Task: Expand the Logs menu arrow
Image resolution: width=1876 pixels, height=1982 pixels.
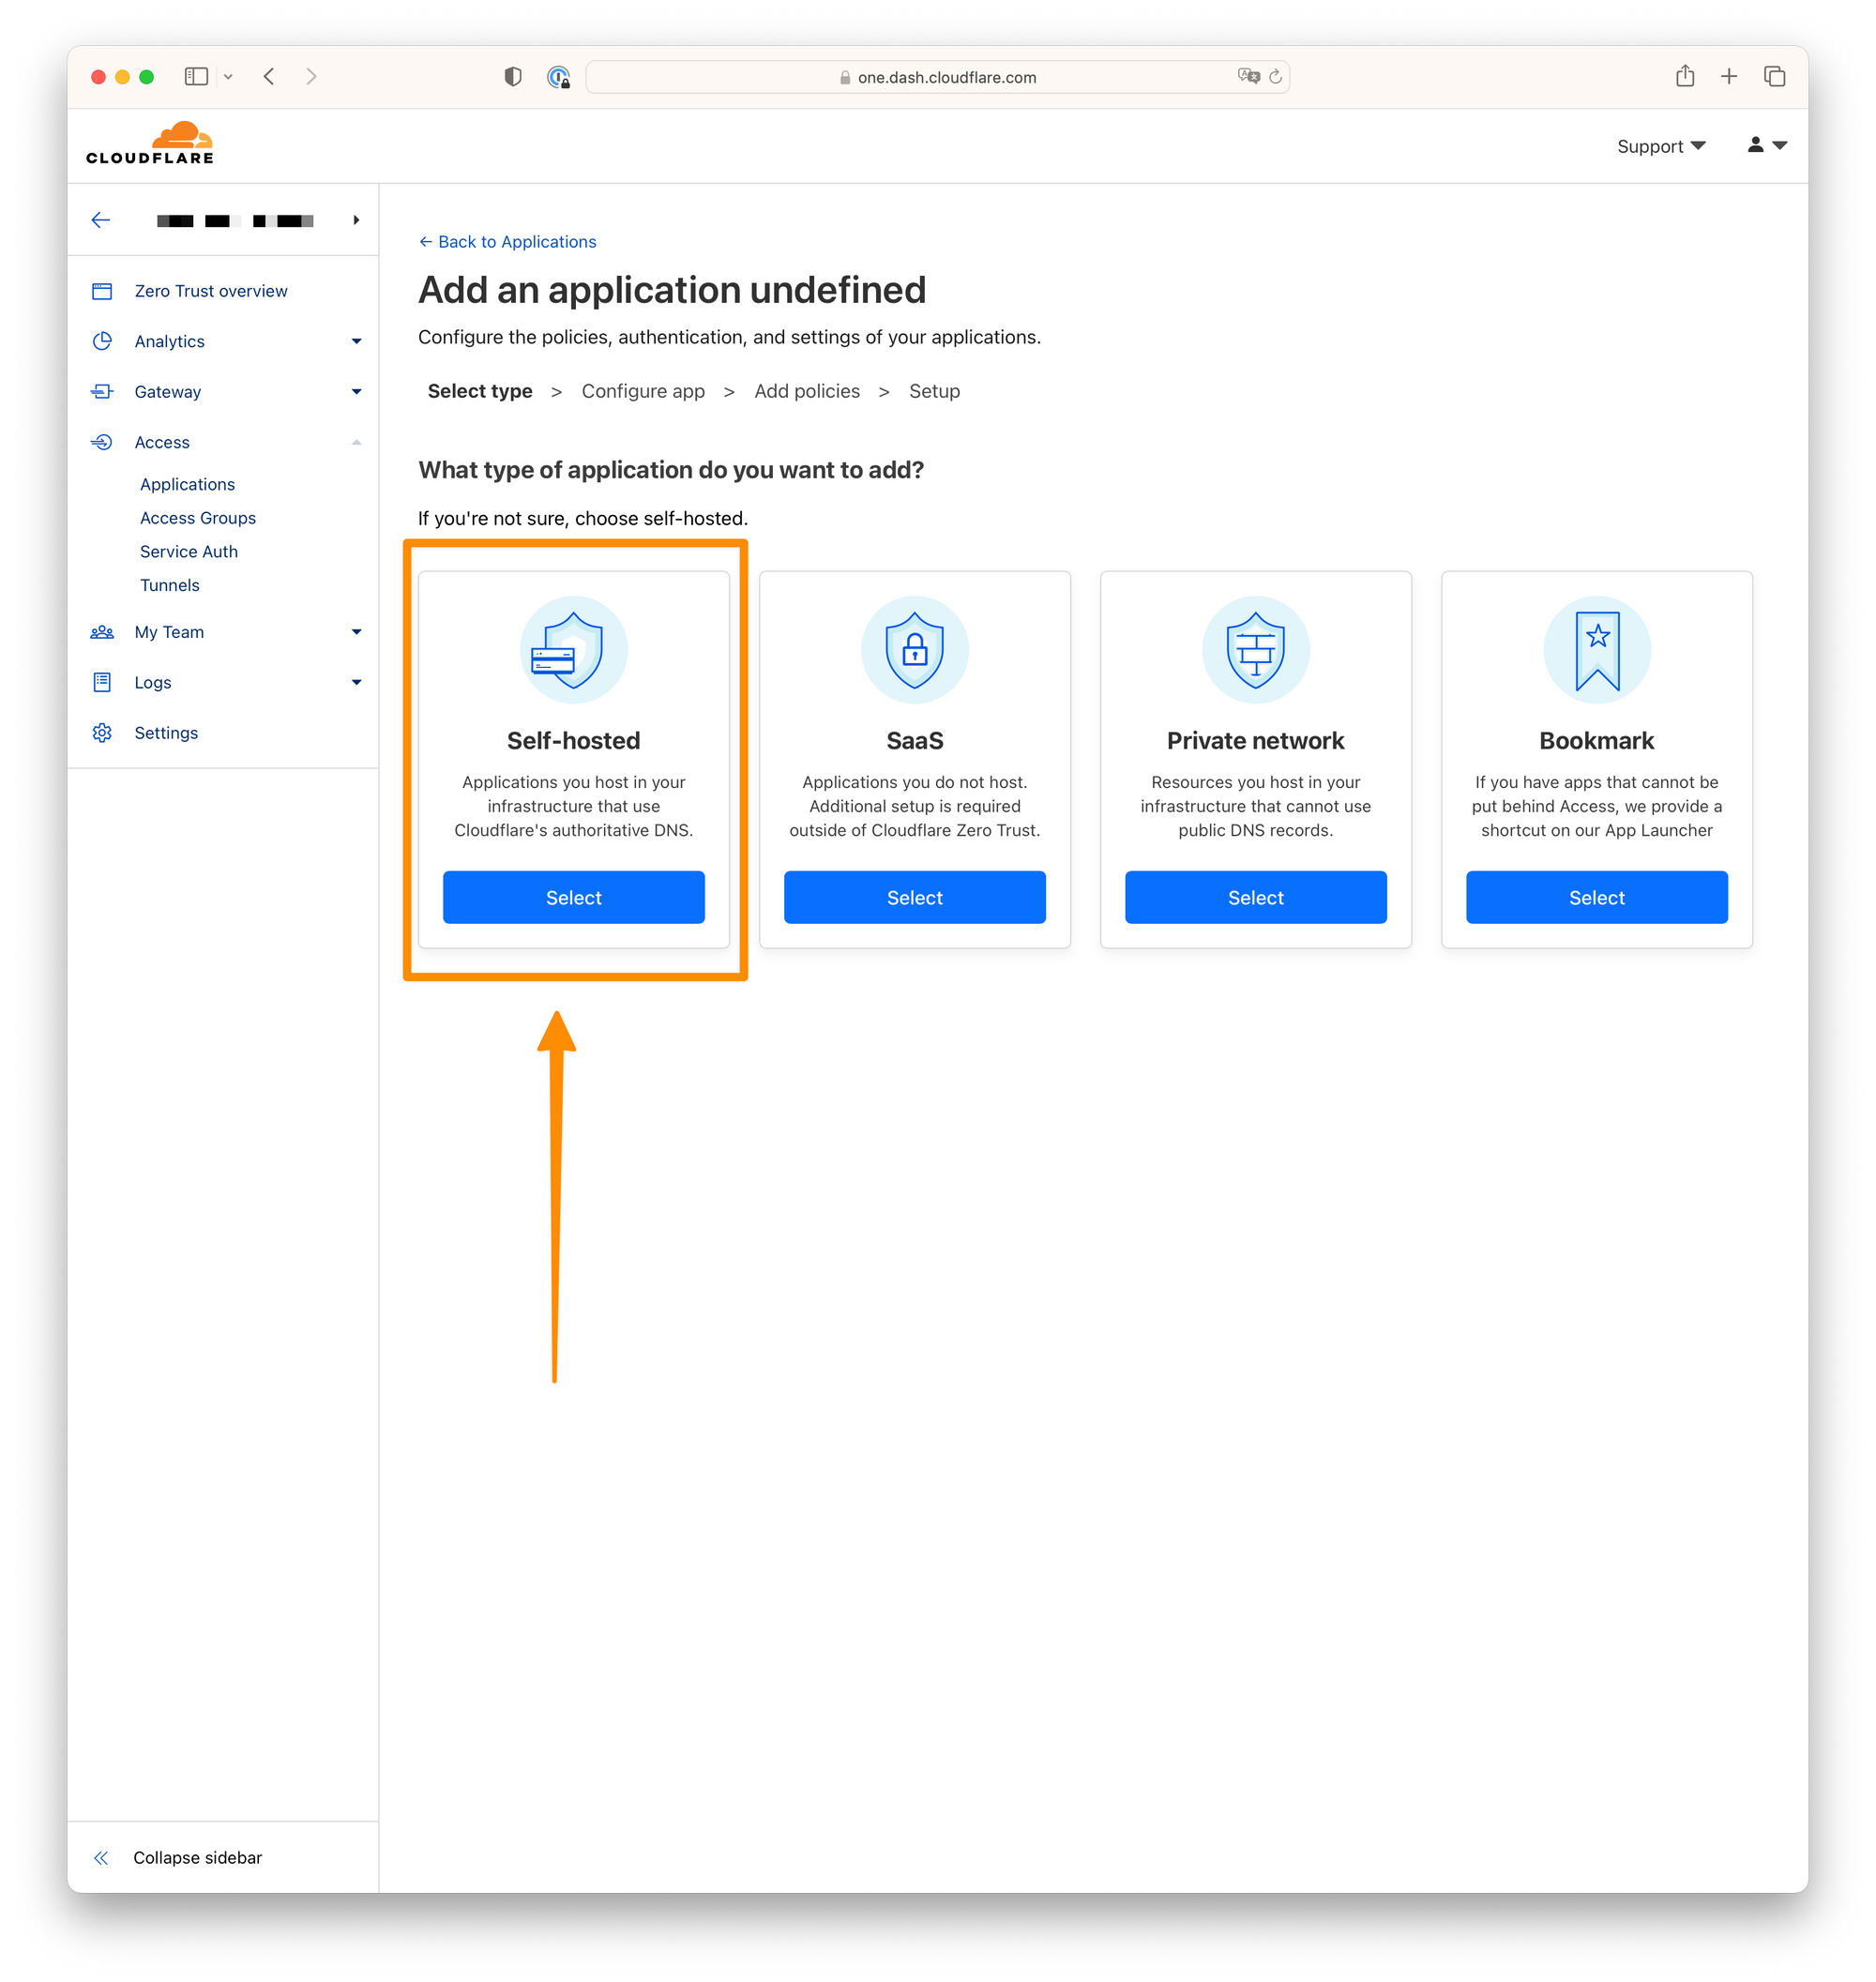Action: point(356,683)
